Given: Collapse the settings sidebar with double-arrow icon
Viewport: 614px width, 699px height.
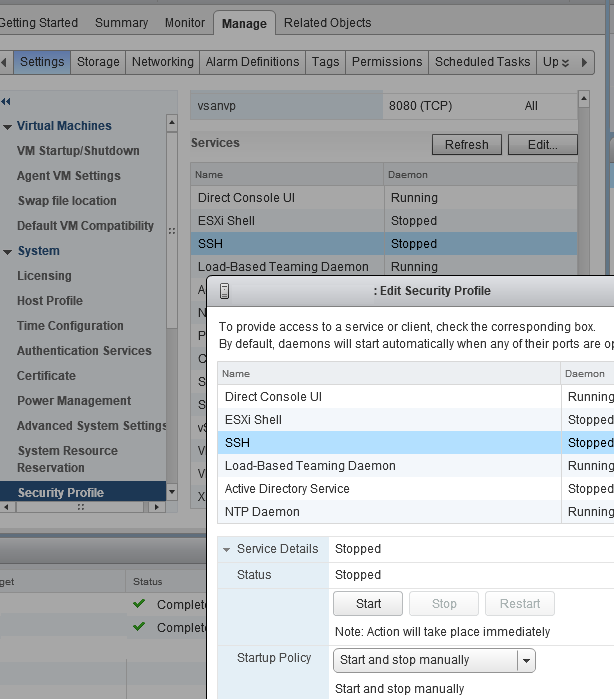Looking at the screenshot, I should (x=6, y=102).
